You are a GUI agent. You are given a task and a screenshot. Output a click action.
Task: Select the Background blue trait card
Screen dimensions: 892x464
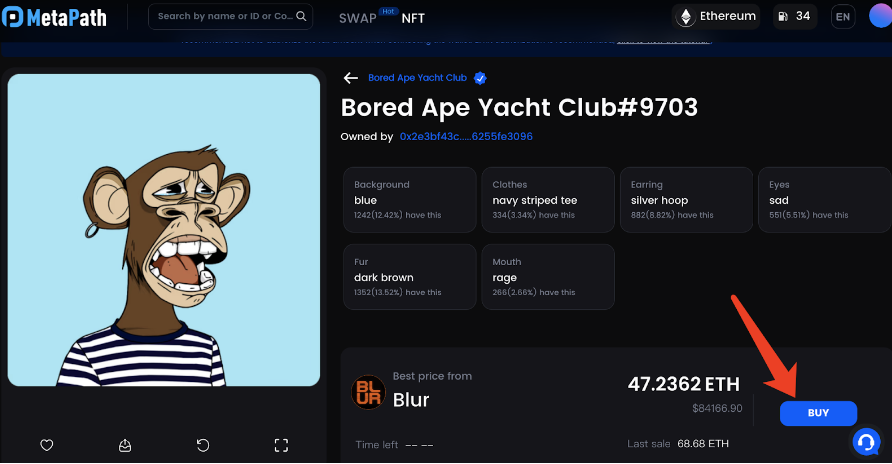point(409,201)
